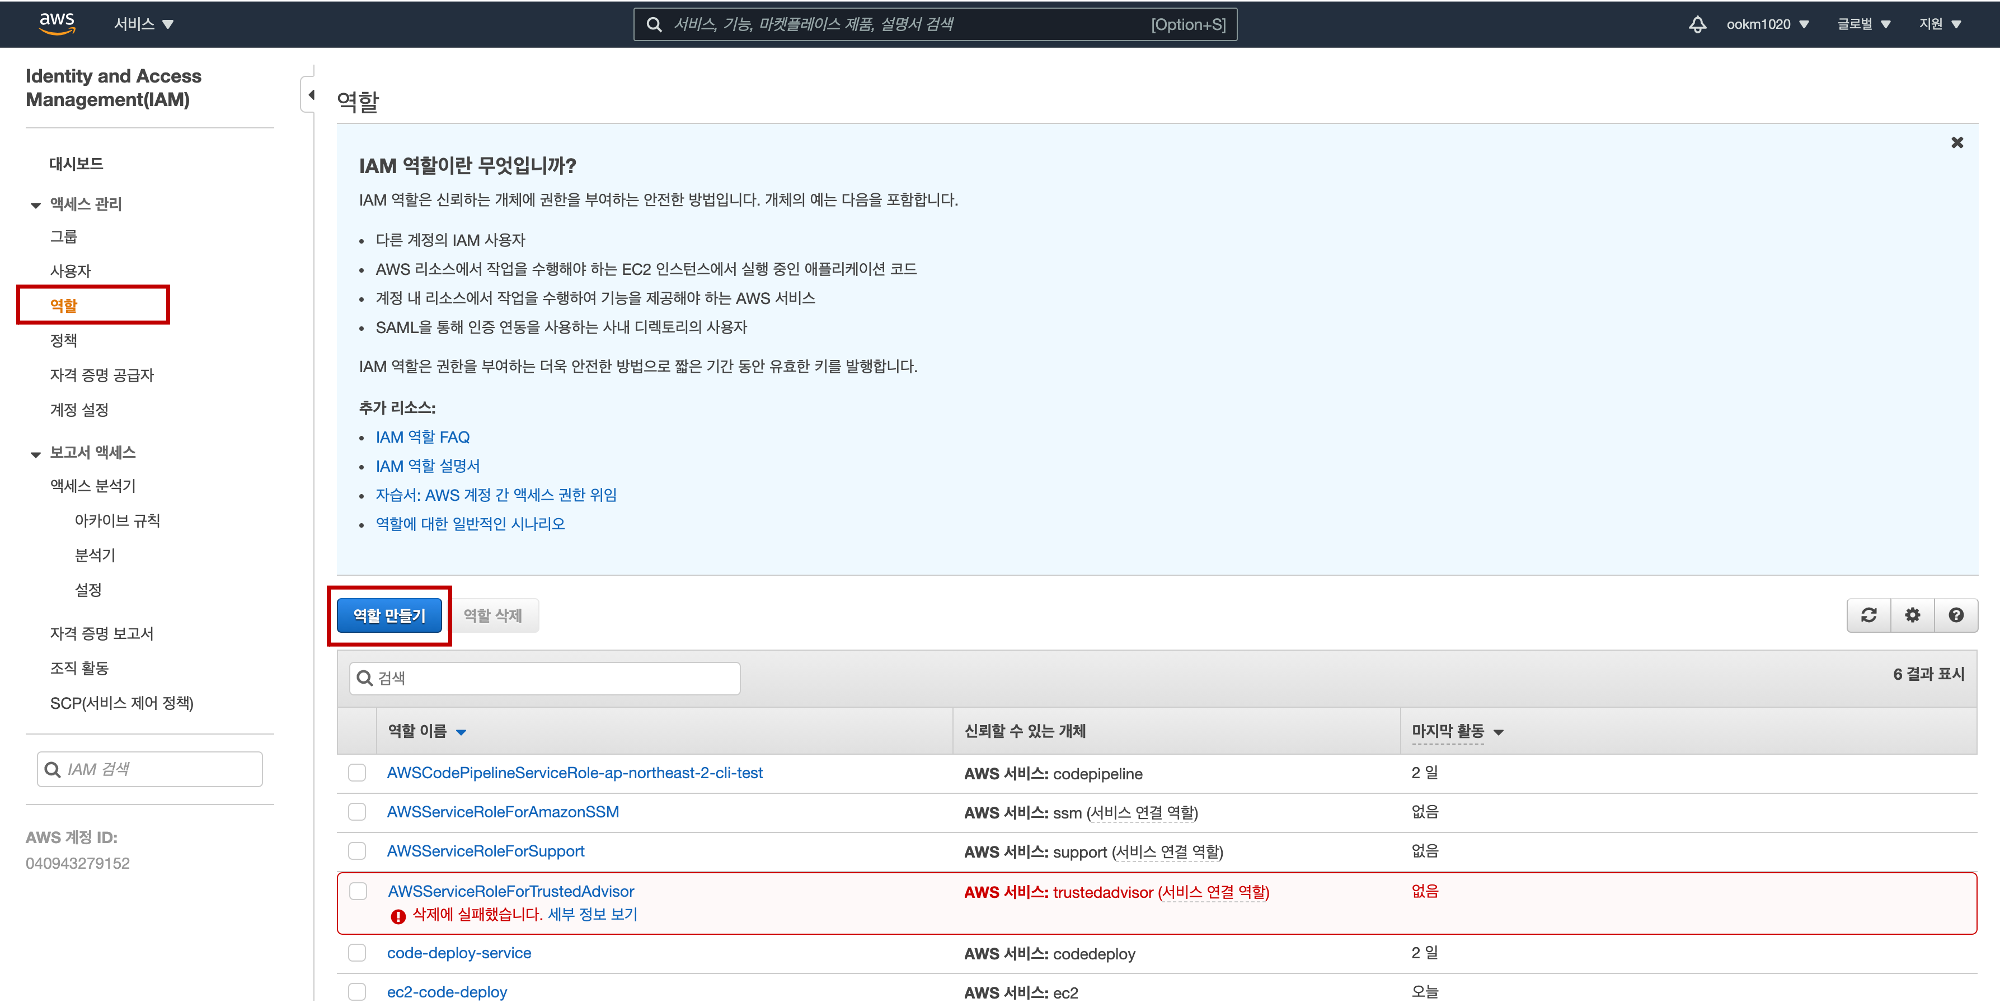This screenshot has width=2002, height=1004.
Task: Open the cross-account access tutorial link
Action: pyautogui.click(x=496, y=495)
